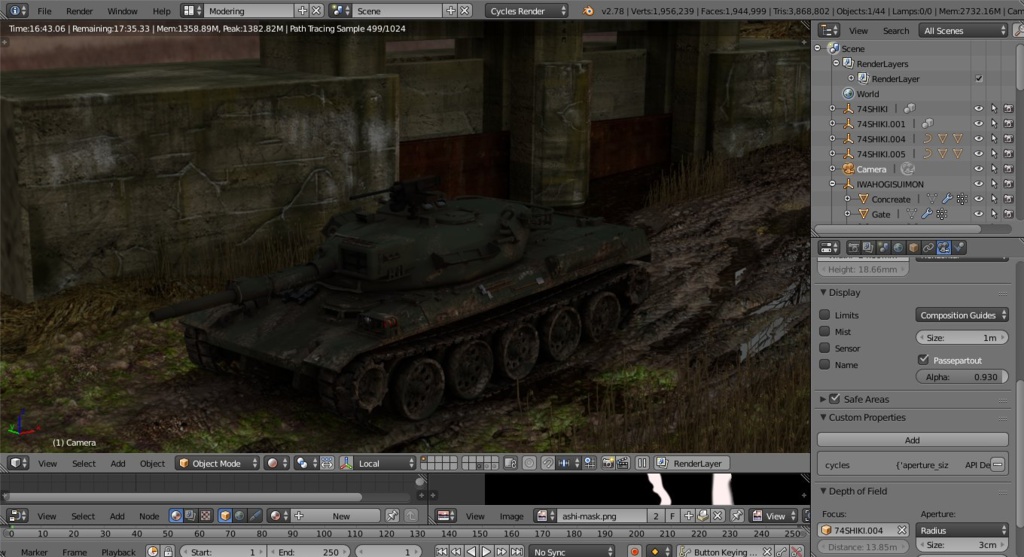
Task: Open the Cycles Render engine dropdown
Action: [x=527, y=11]
